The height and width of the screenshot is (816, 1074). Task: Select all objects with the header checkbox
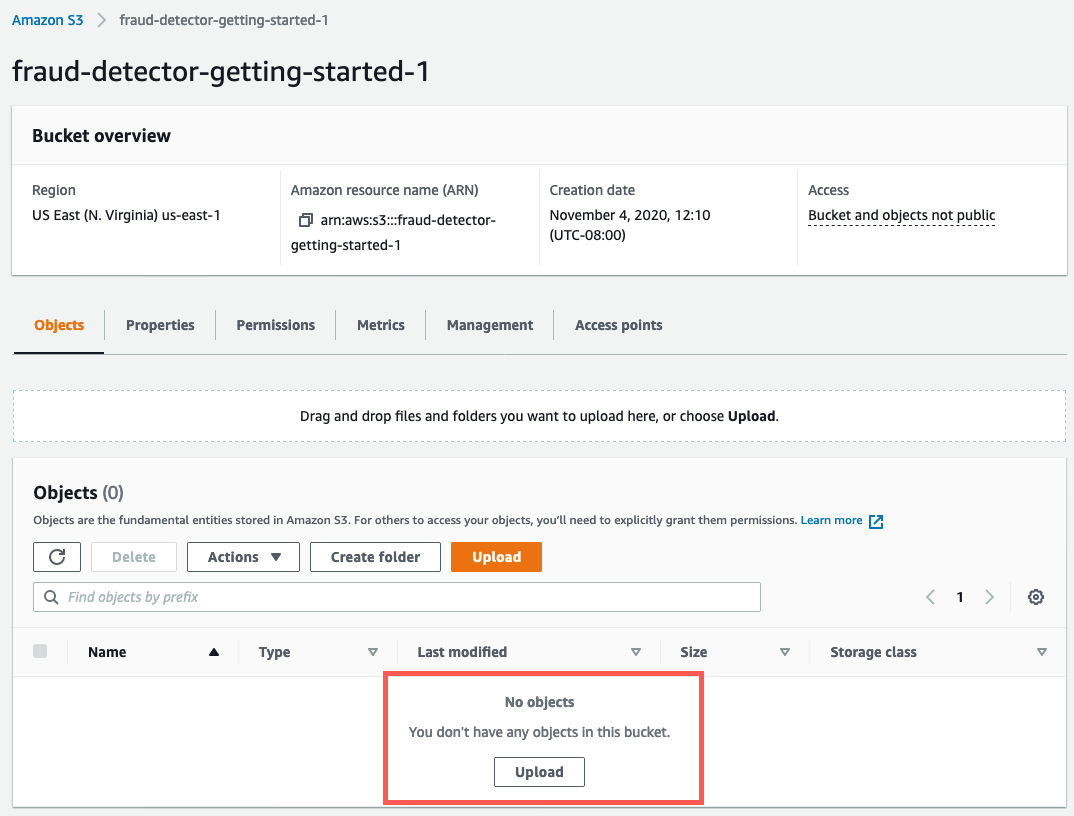click(x=40, y=650)
